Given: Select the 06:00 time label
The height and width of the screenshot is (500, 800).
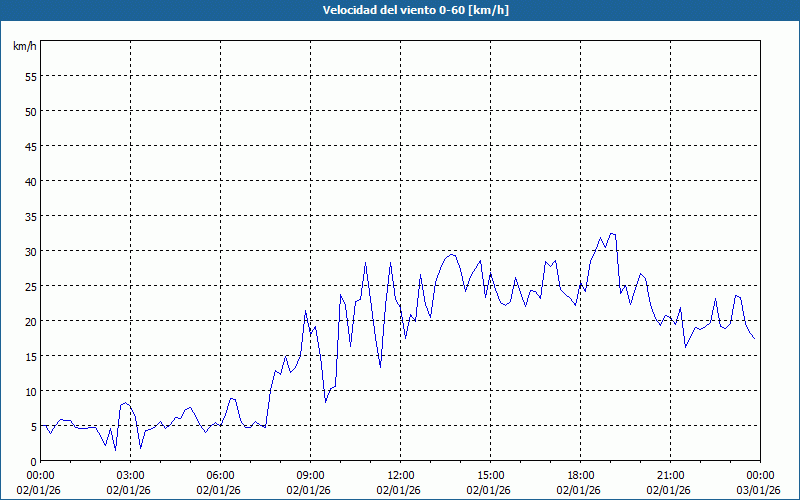Looking at the screenshot, I should [x=220, y=475].
